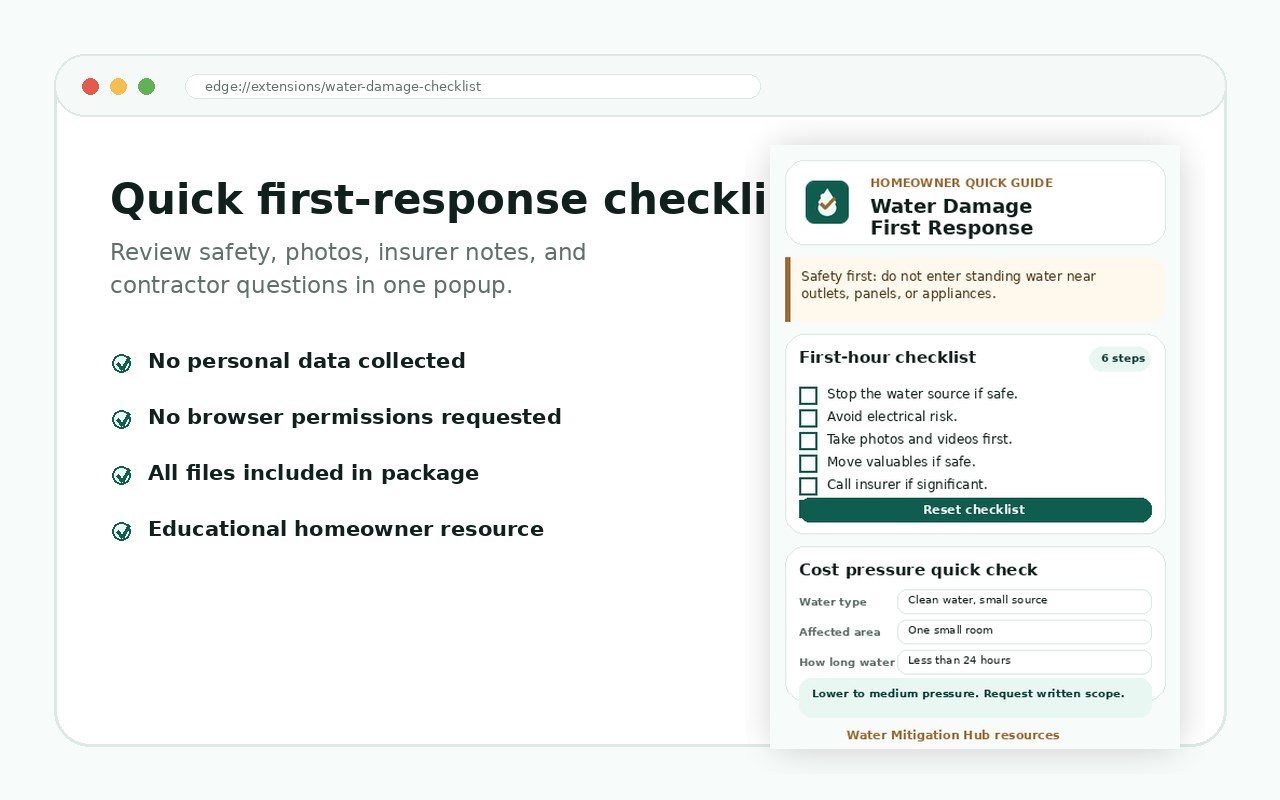Viewport: 1280px width, 800px height.
Task: Click the 'Quick first-response' page headline
Action: [439, 199]
